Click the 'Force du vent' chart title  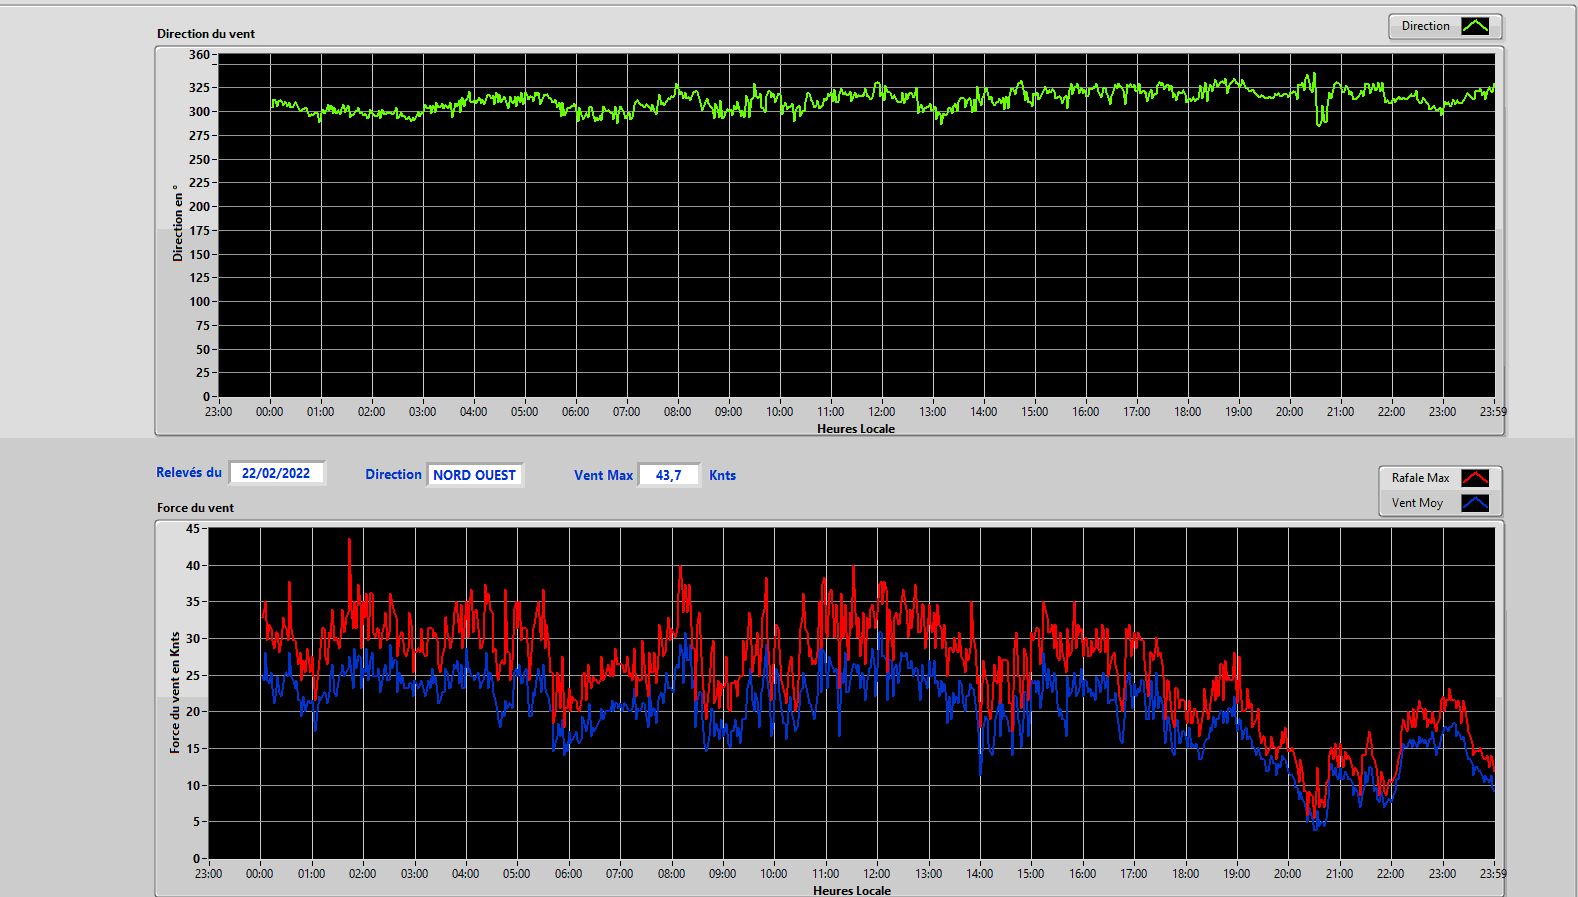coord(195,508)
